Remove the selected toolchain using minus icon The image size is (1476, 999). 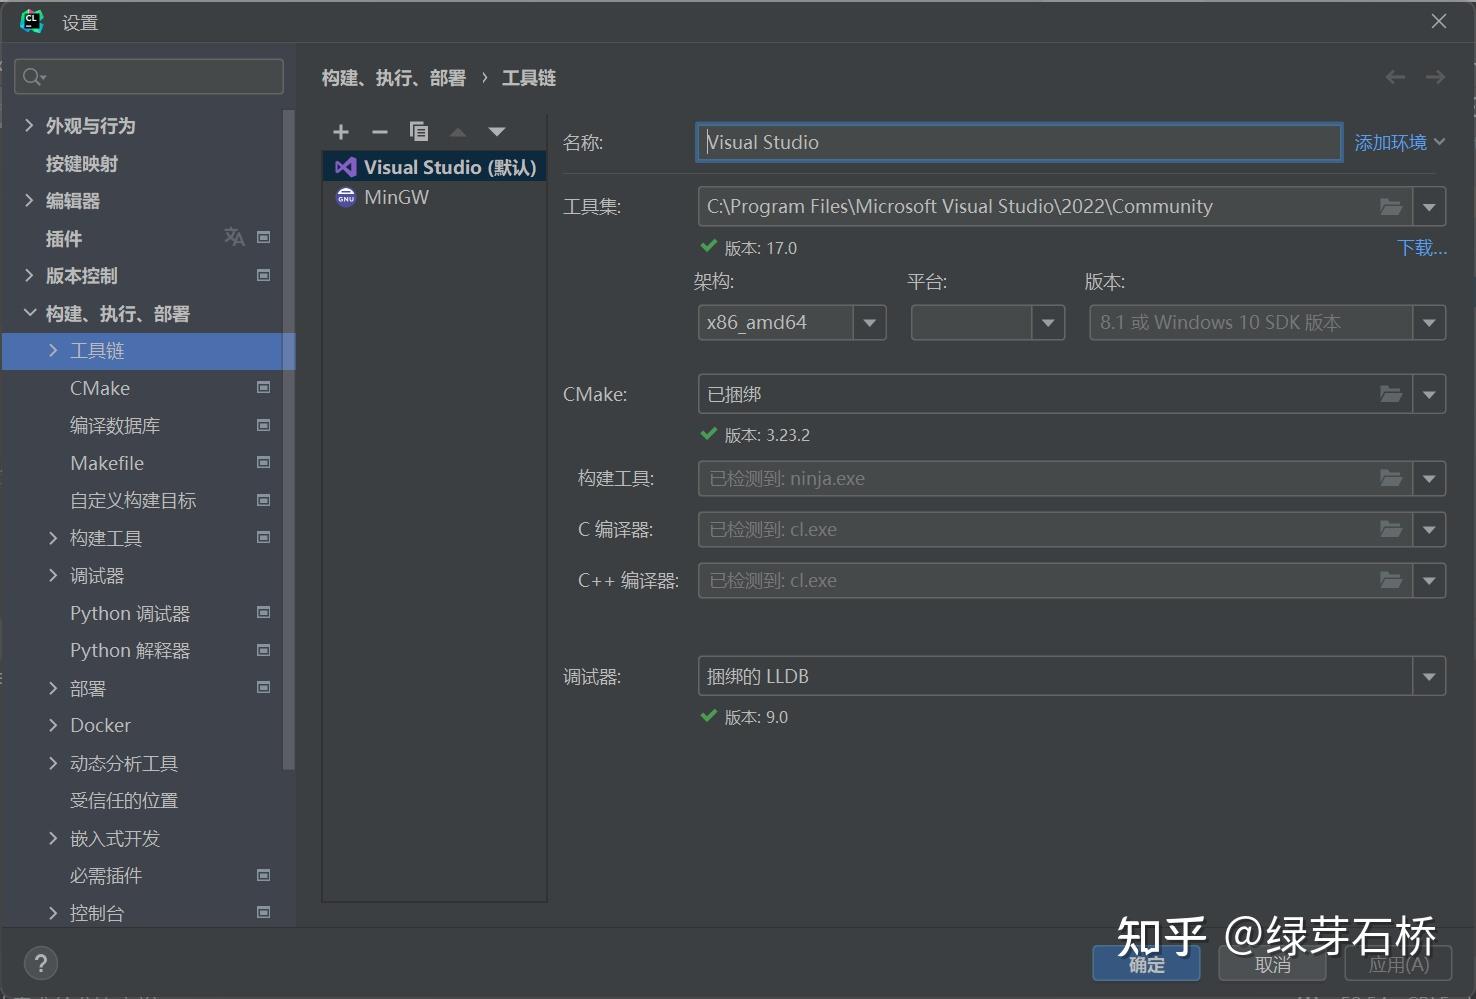pos(379,131)
